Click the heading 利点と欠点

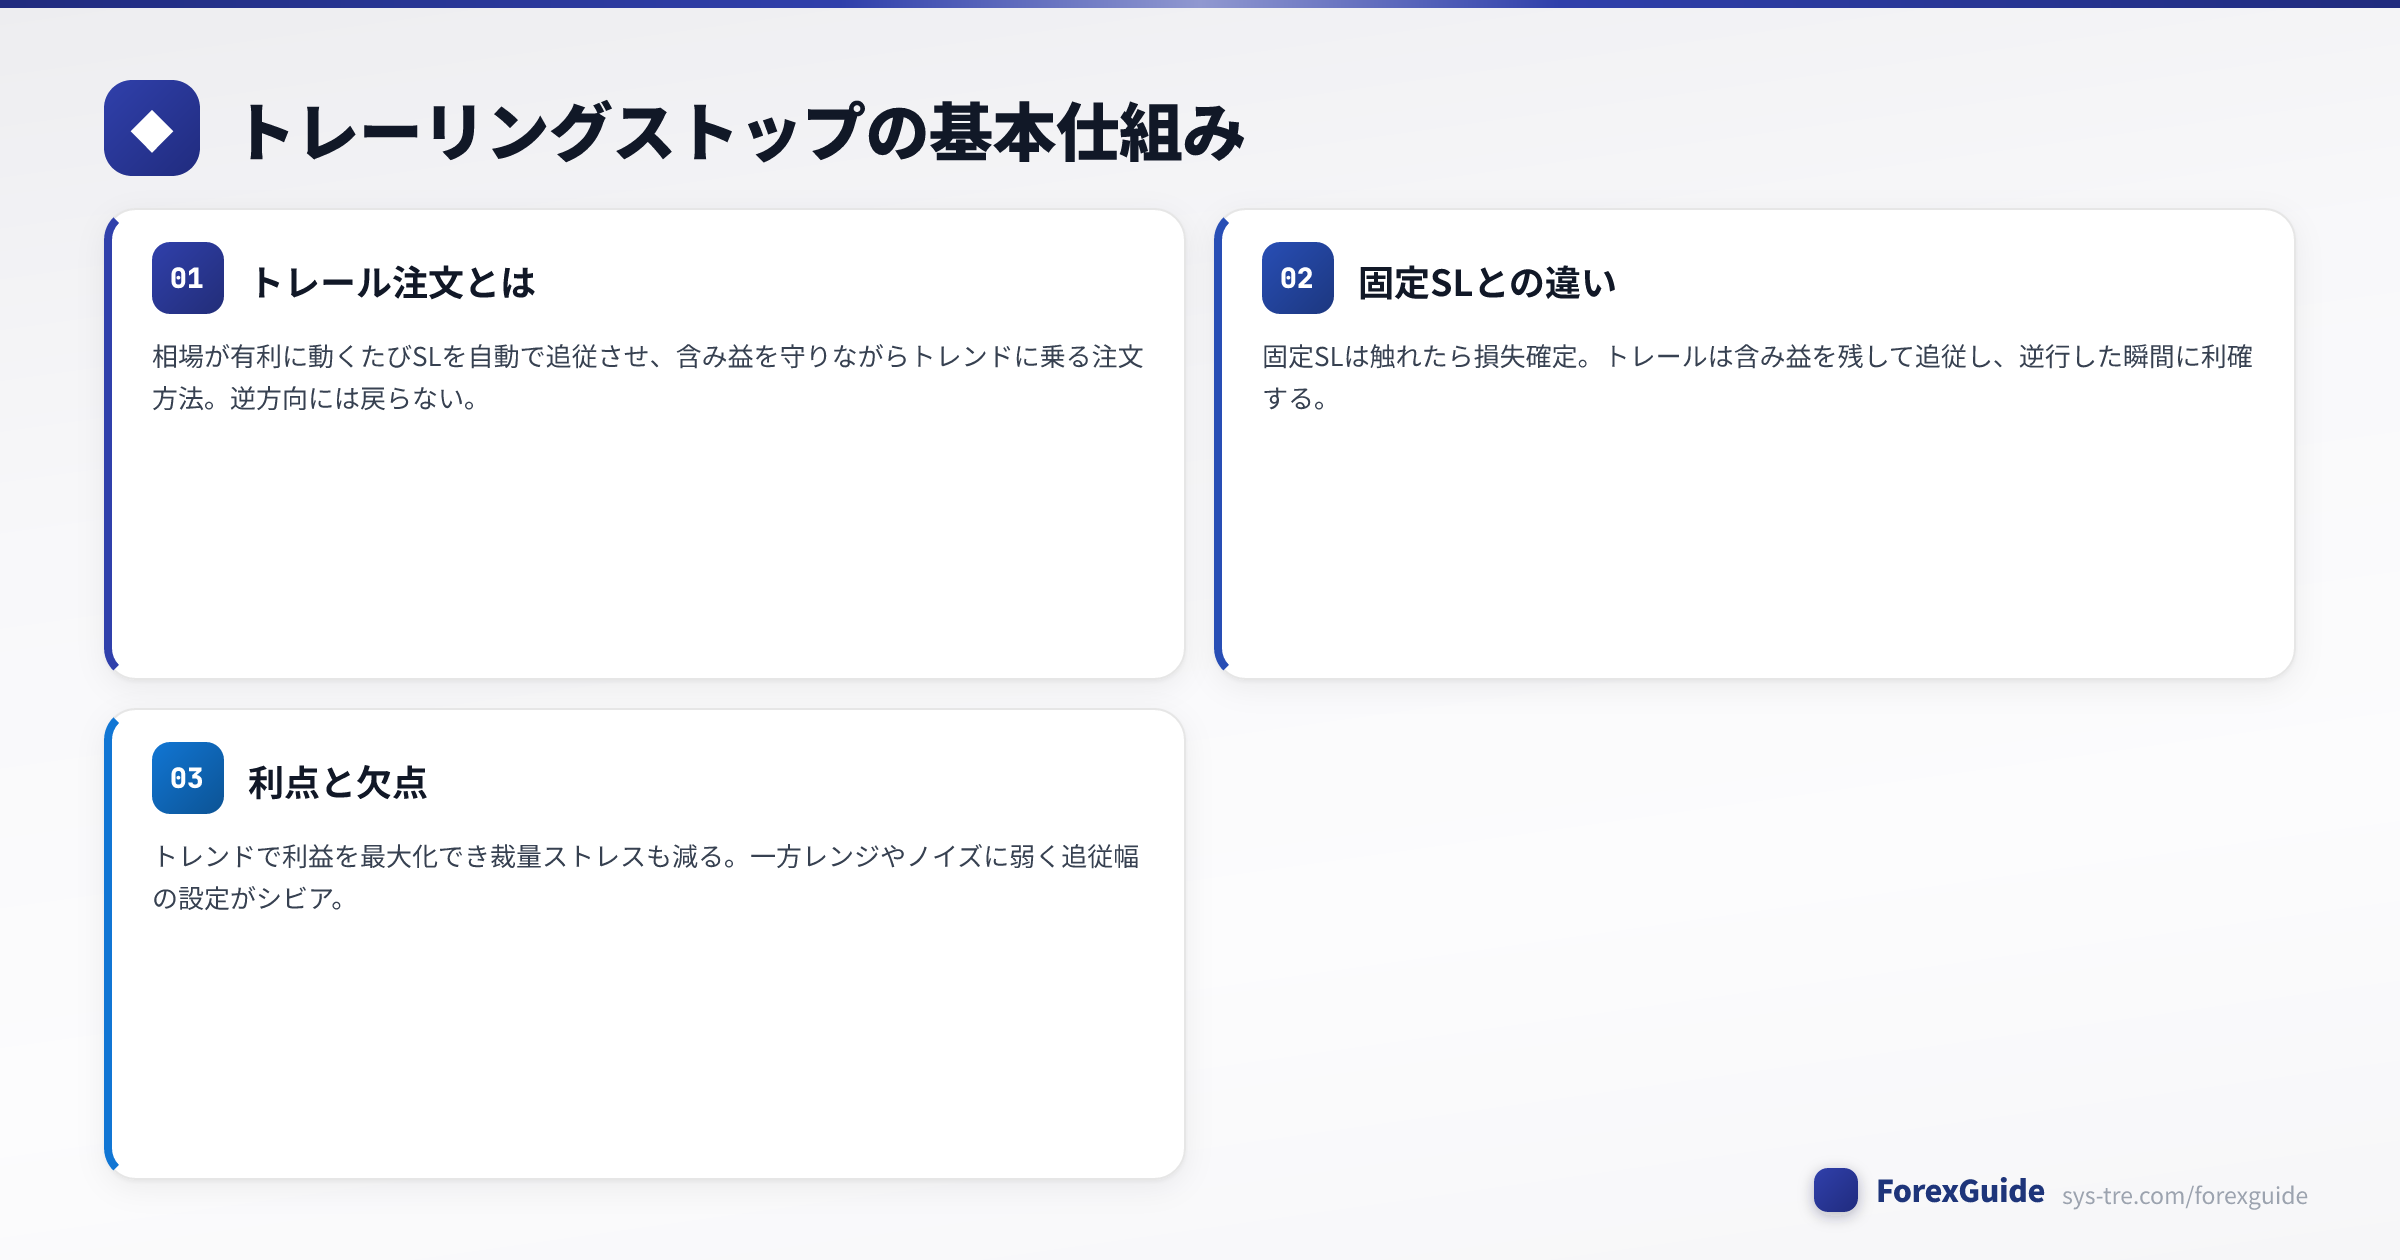tap(338, 782)
